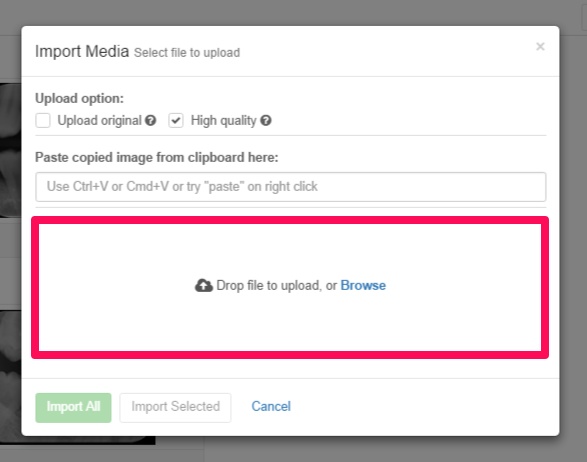Cancel the media import
Image resolution: width=587 pixels, height=462 pixels.
[271, 407]
